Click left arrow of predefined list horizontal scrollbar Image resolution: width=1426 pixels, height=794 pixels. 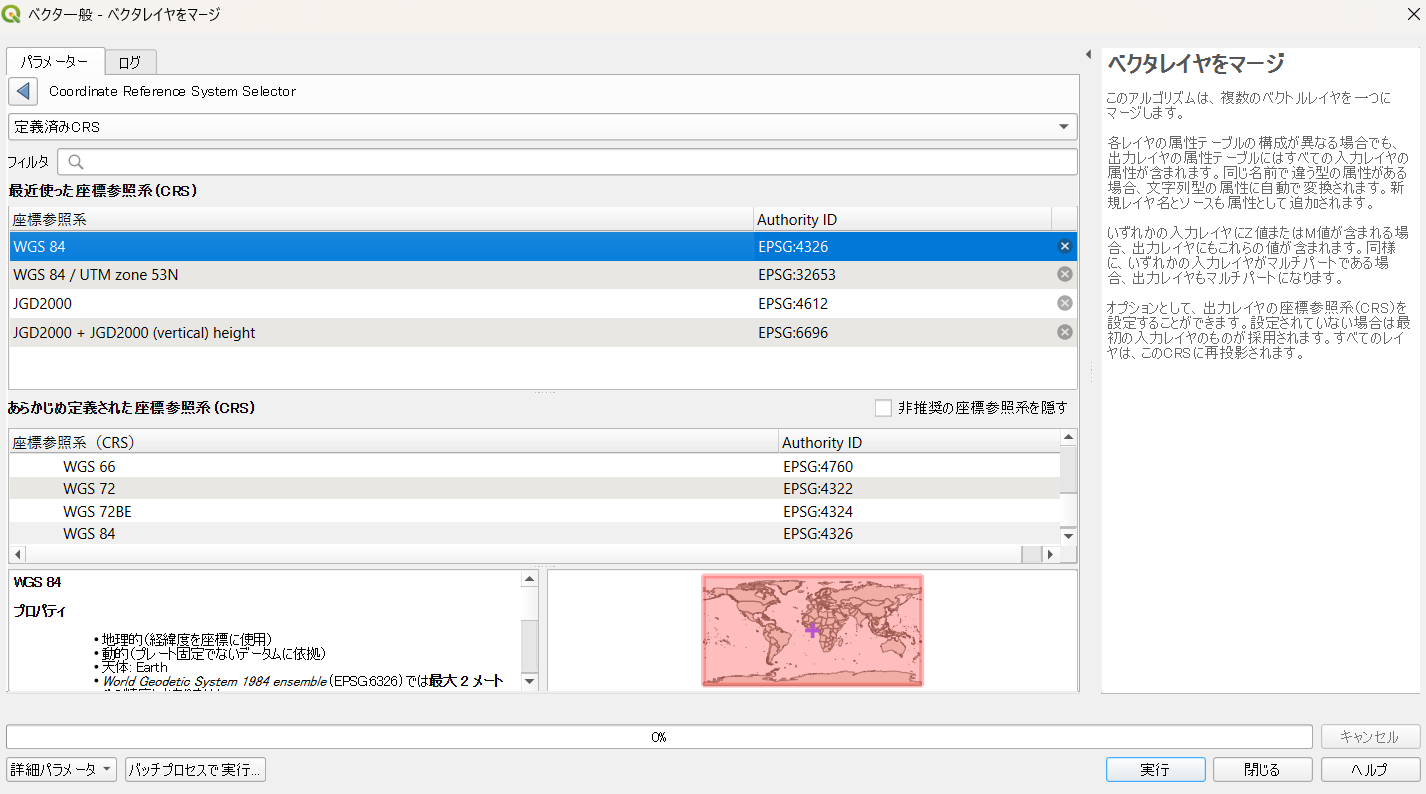pyautogui.click(x=17, y=554)
